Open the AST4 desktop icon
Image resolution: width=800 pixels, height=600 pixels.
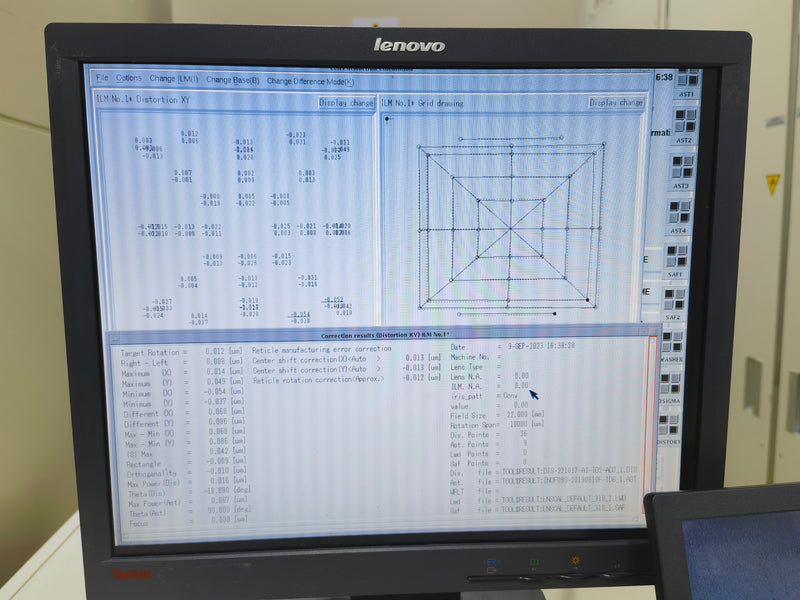pyautogui.click(x=679, y=217)
